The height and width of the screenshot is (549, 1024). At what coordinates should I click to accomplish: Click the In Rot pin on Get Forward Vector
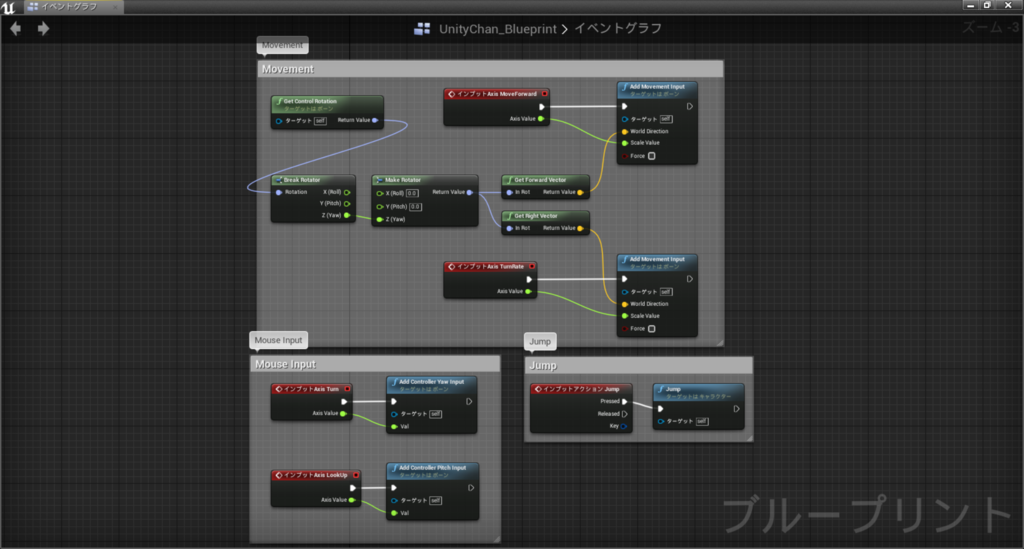[509, 193]
